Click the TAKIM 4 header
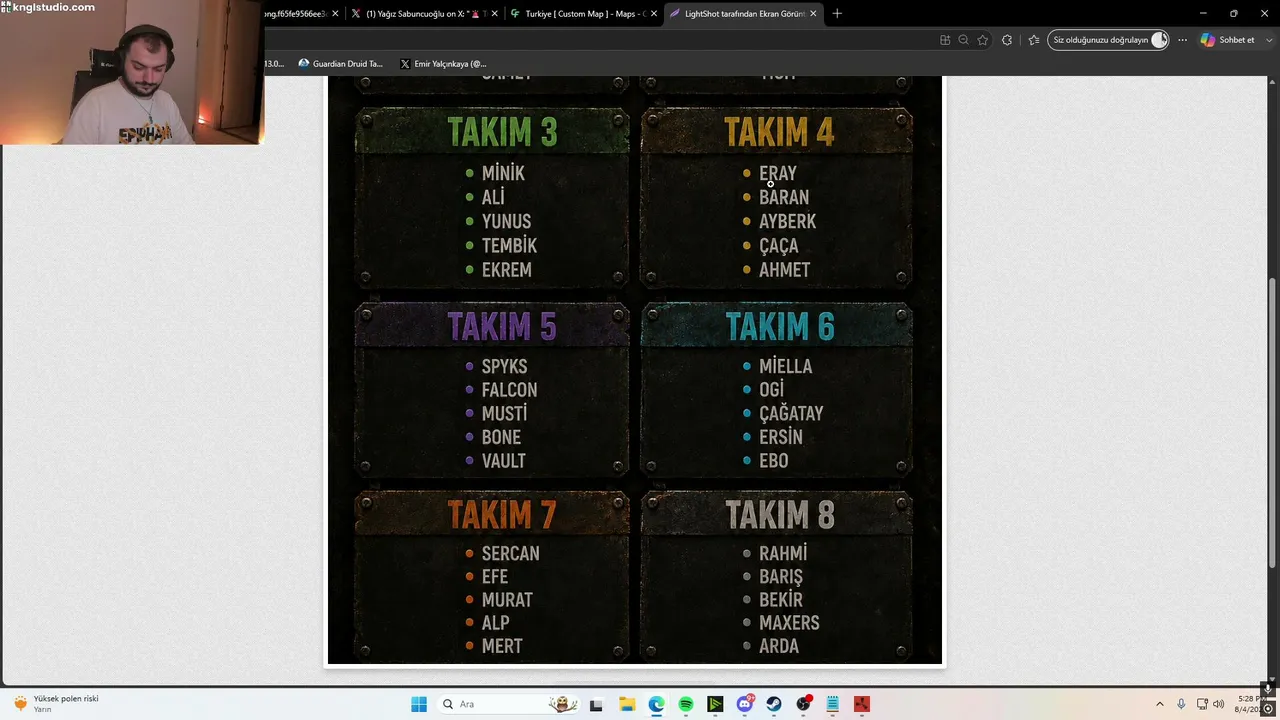 coord(779,132)
